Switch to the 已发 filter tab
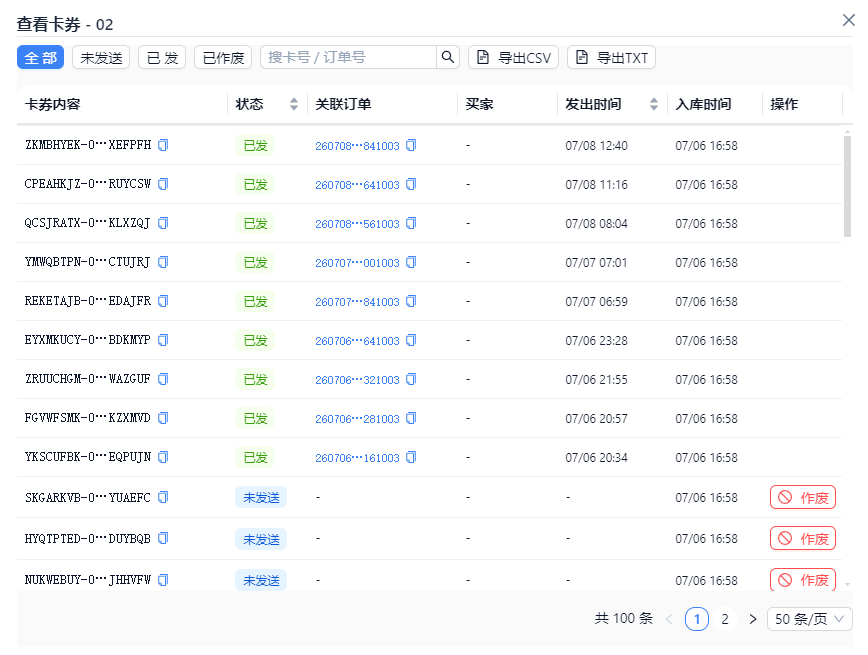868x655 pixels. pos(162,57)
